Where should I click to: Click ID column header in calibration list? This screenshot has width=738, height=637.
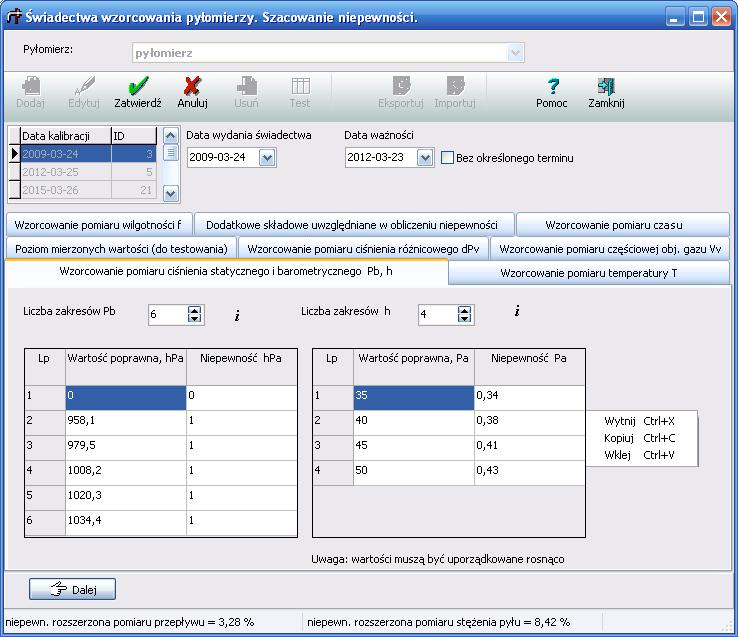pos(134,136)
